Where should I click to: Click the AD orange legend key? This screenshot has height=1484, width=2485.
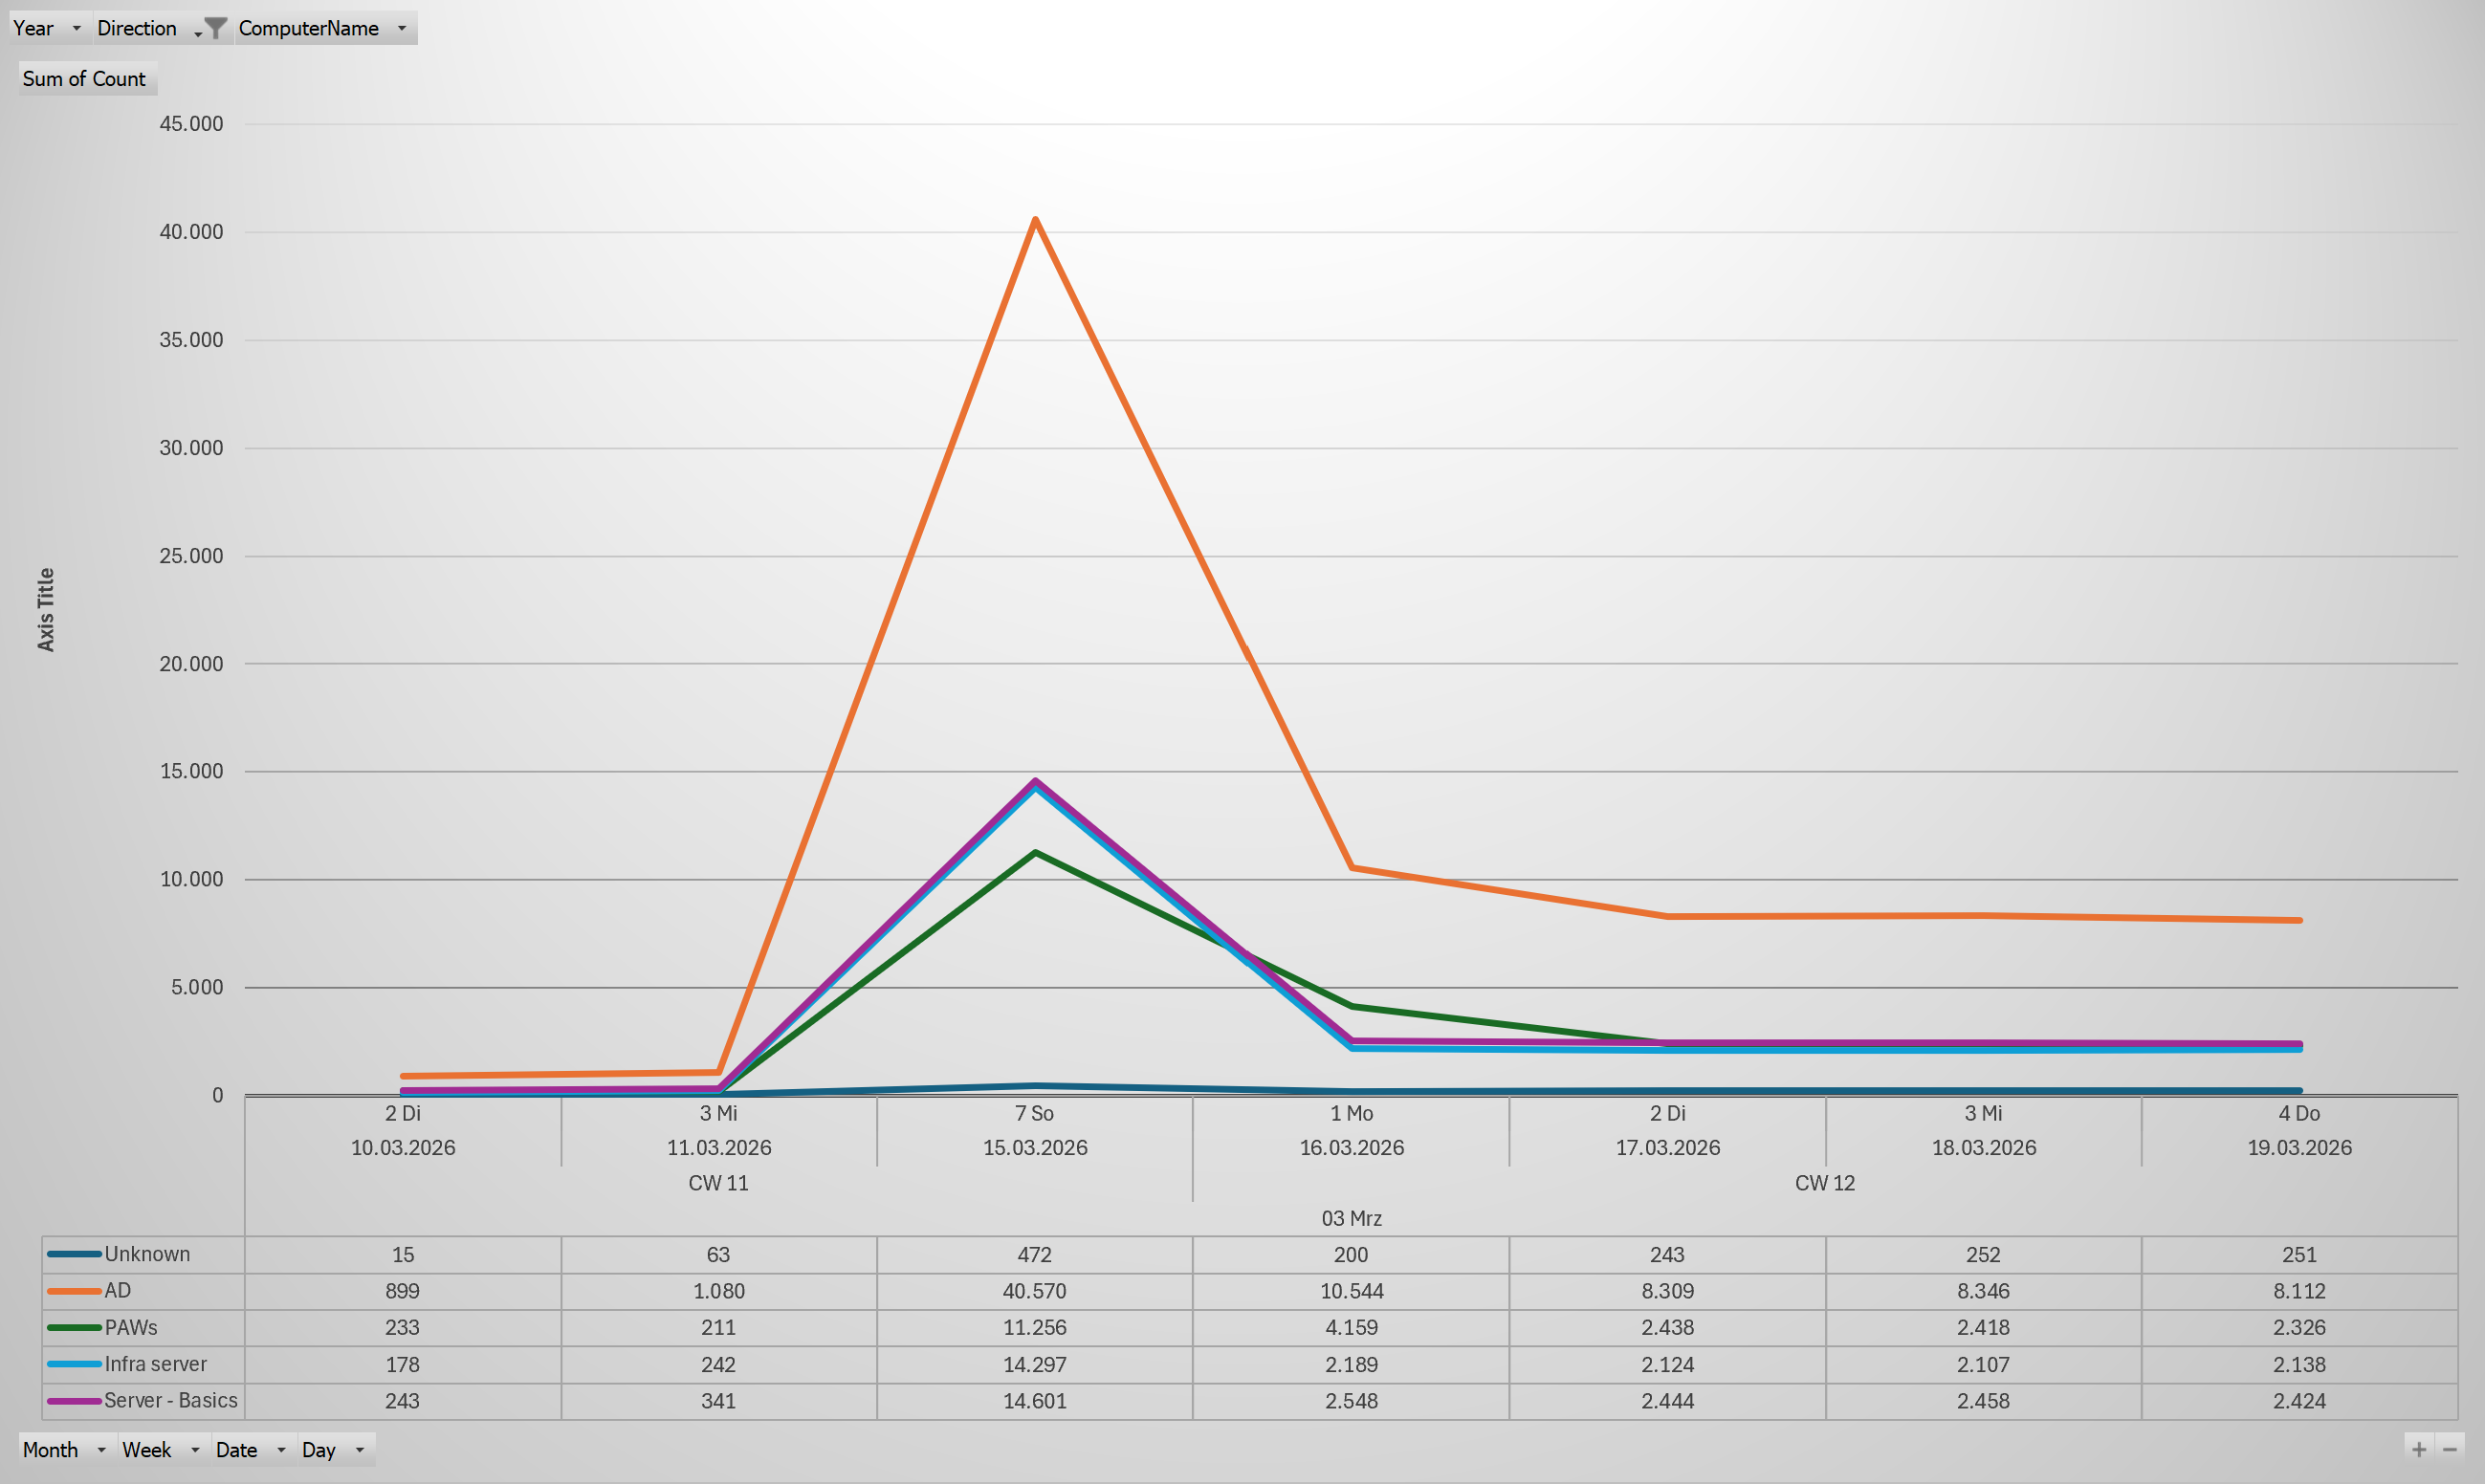73,1291
